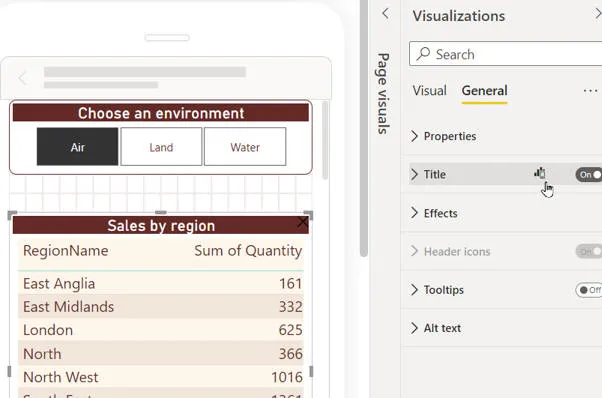Turn on the Tooltips toggle

(x=589, y=290)
